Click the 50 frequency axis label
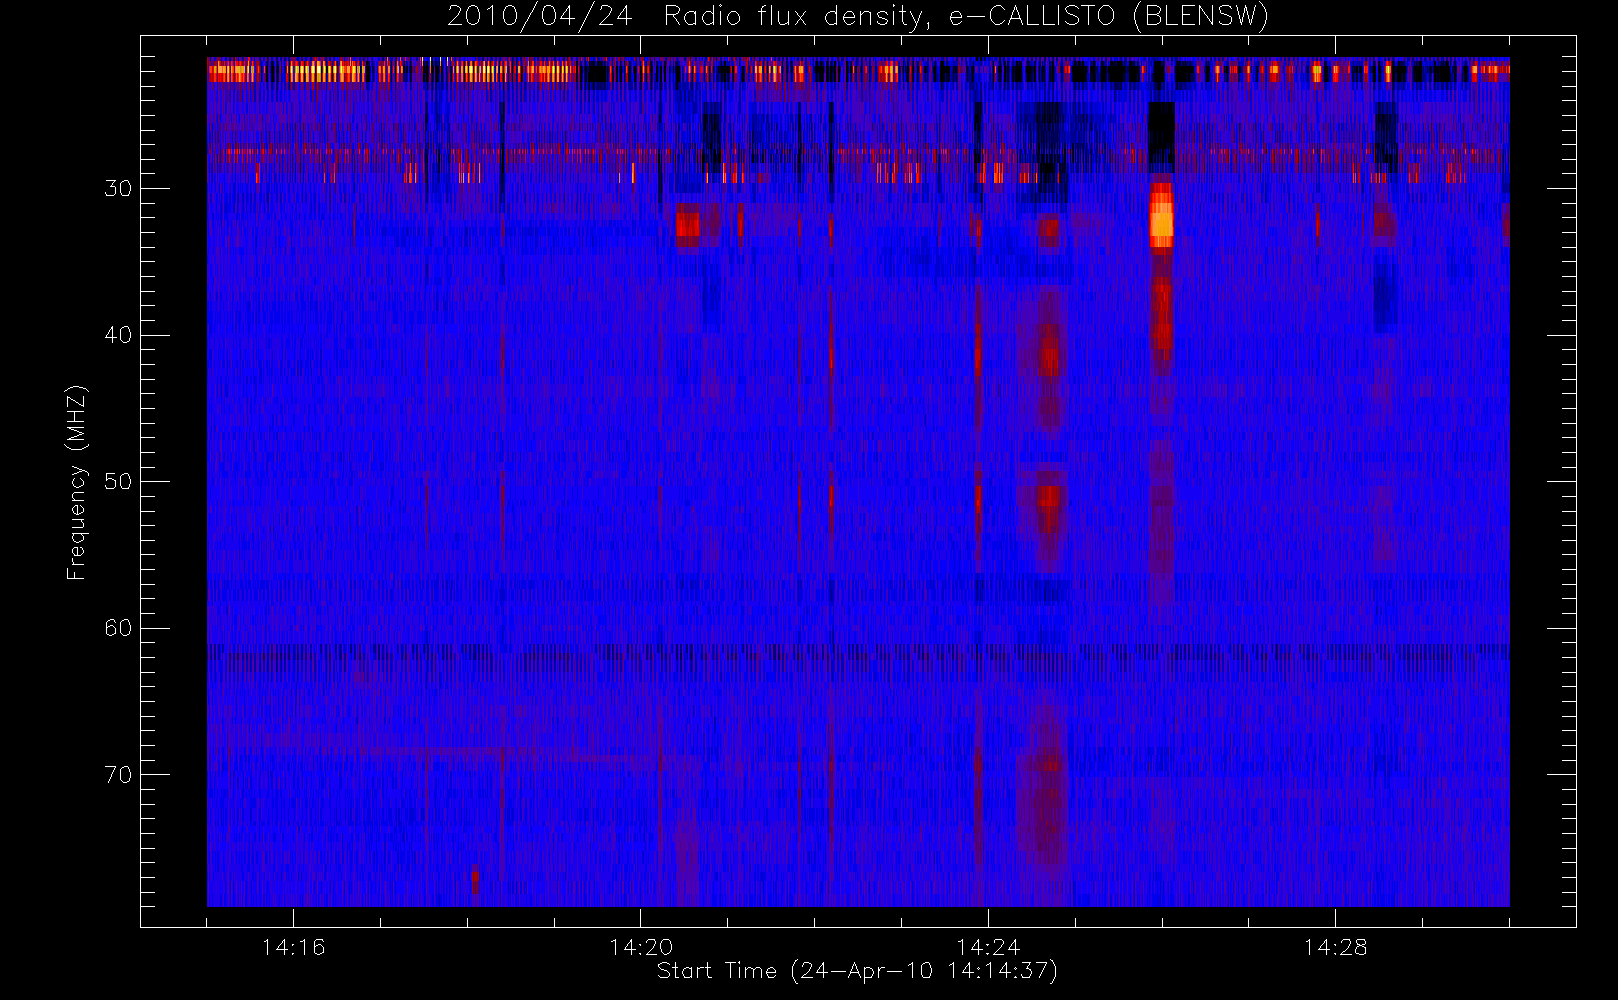The width and height of the screenshot is (1618, 1000). [118, 482]
